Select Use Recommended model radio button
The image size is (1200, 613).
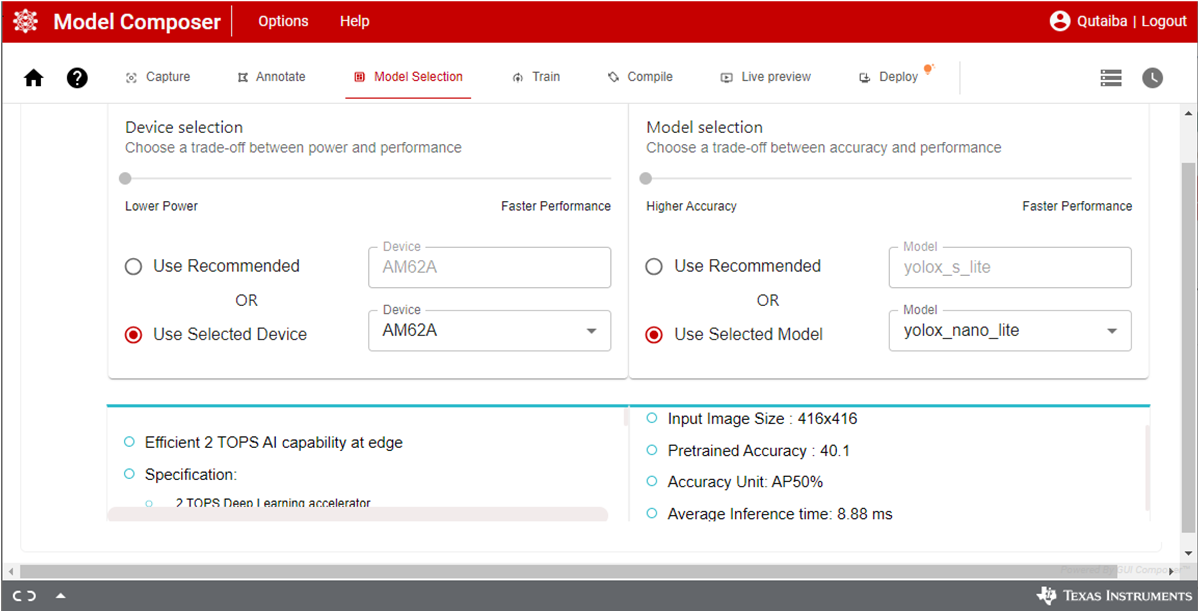(x=654, y=267)
